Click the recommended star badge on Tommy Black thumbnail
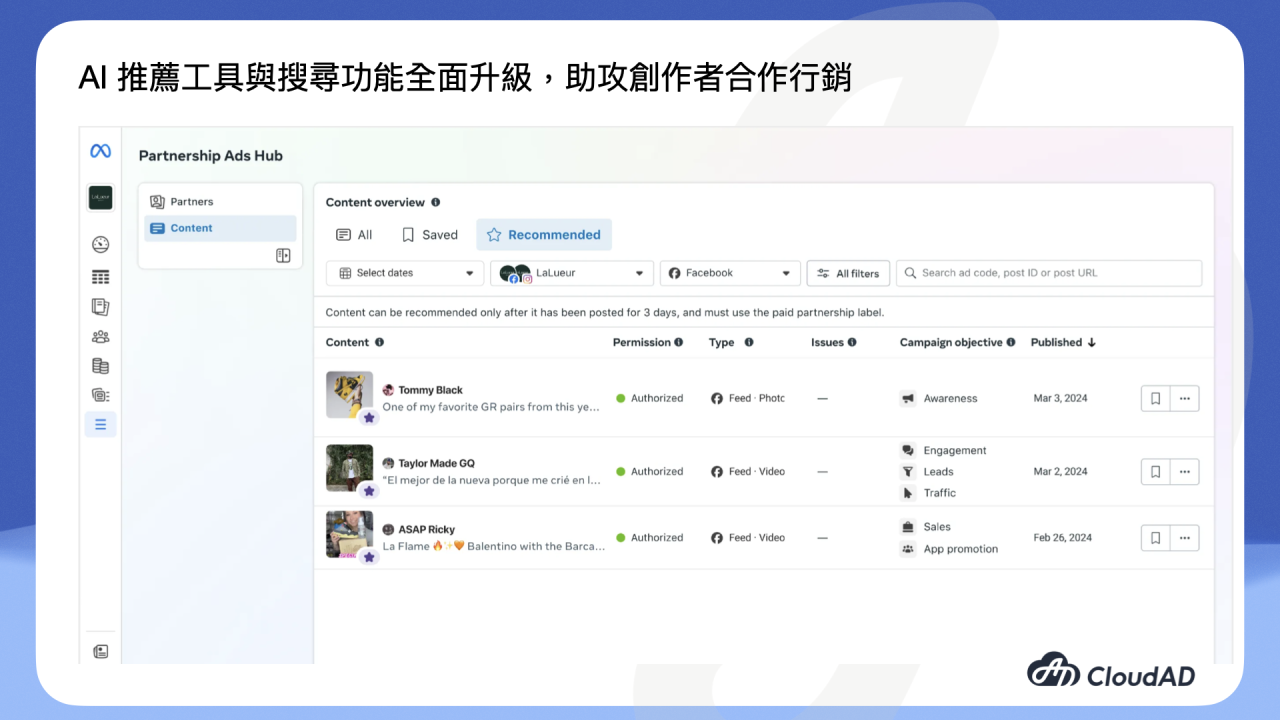 [x=369, y=418]
